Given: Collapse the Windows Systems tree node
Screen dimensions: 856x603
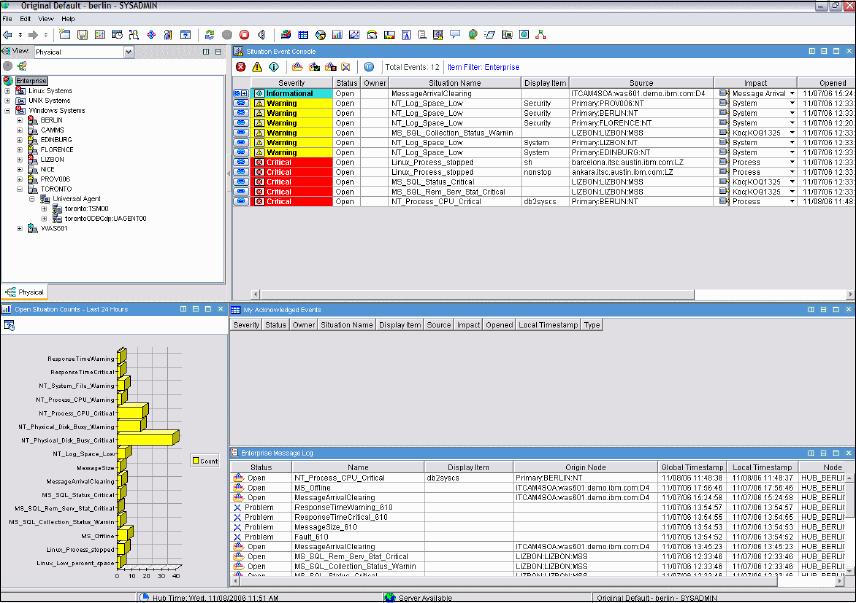Looking at the screenshot, I should (x=7, y=110).
